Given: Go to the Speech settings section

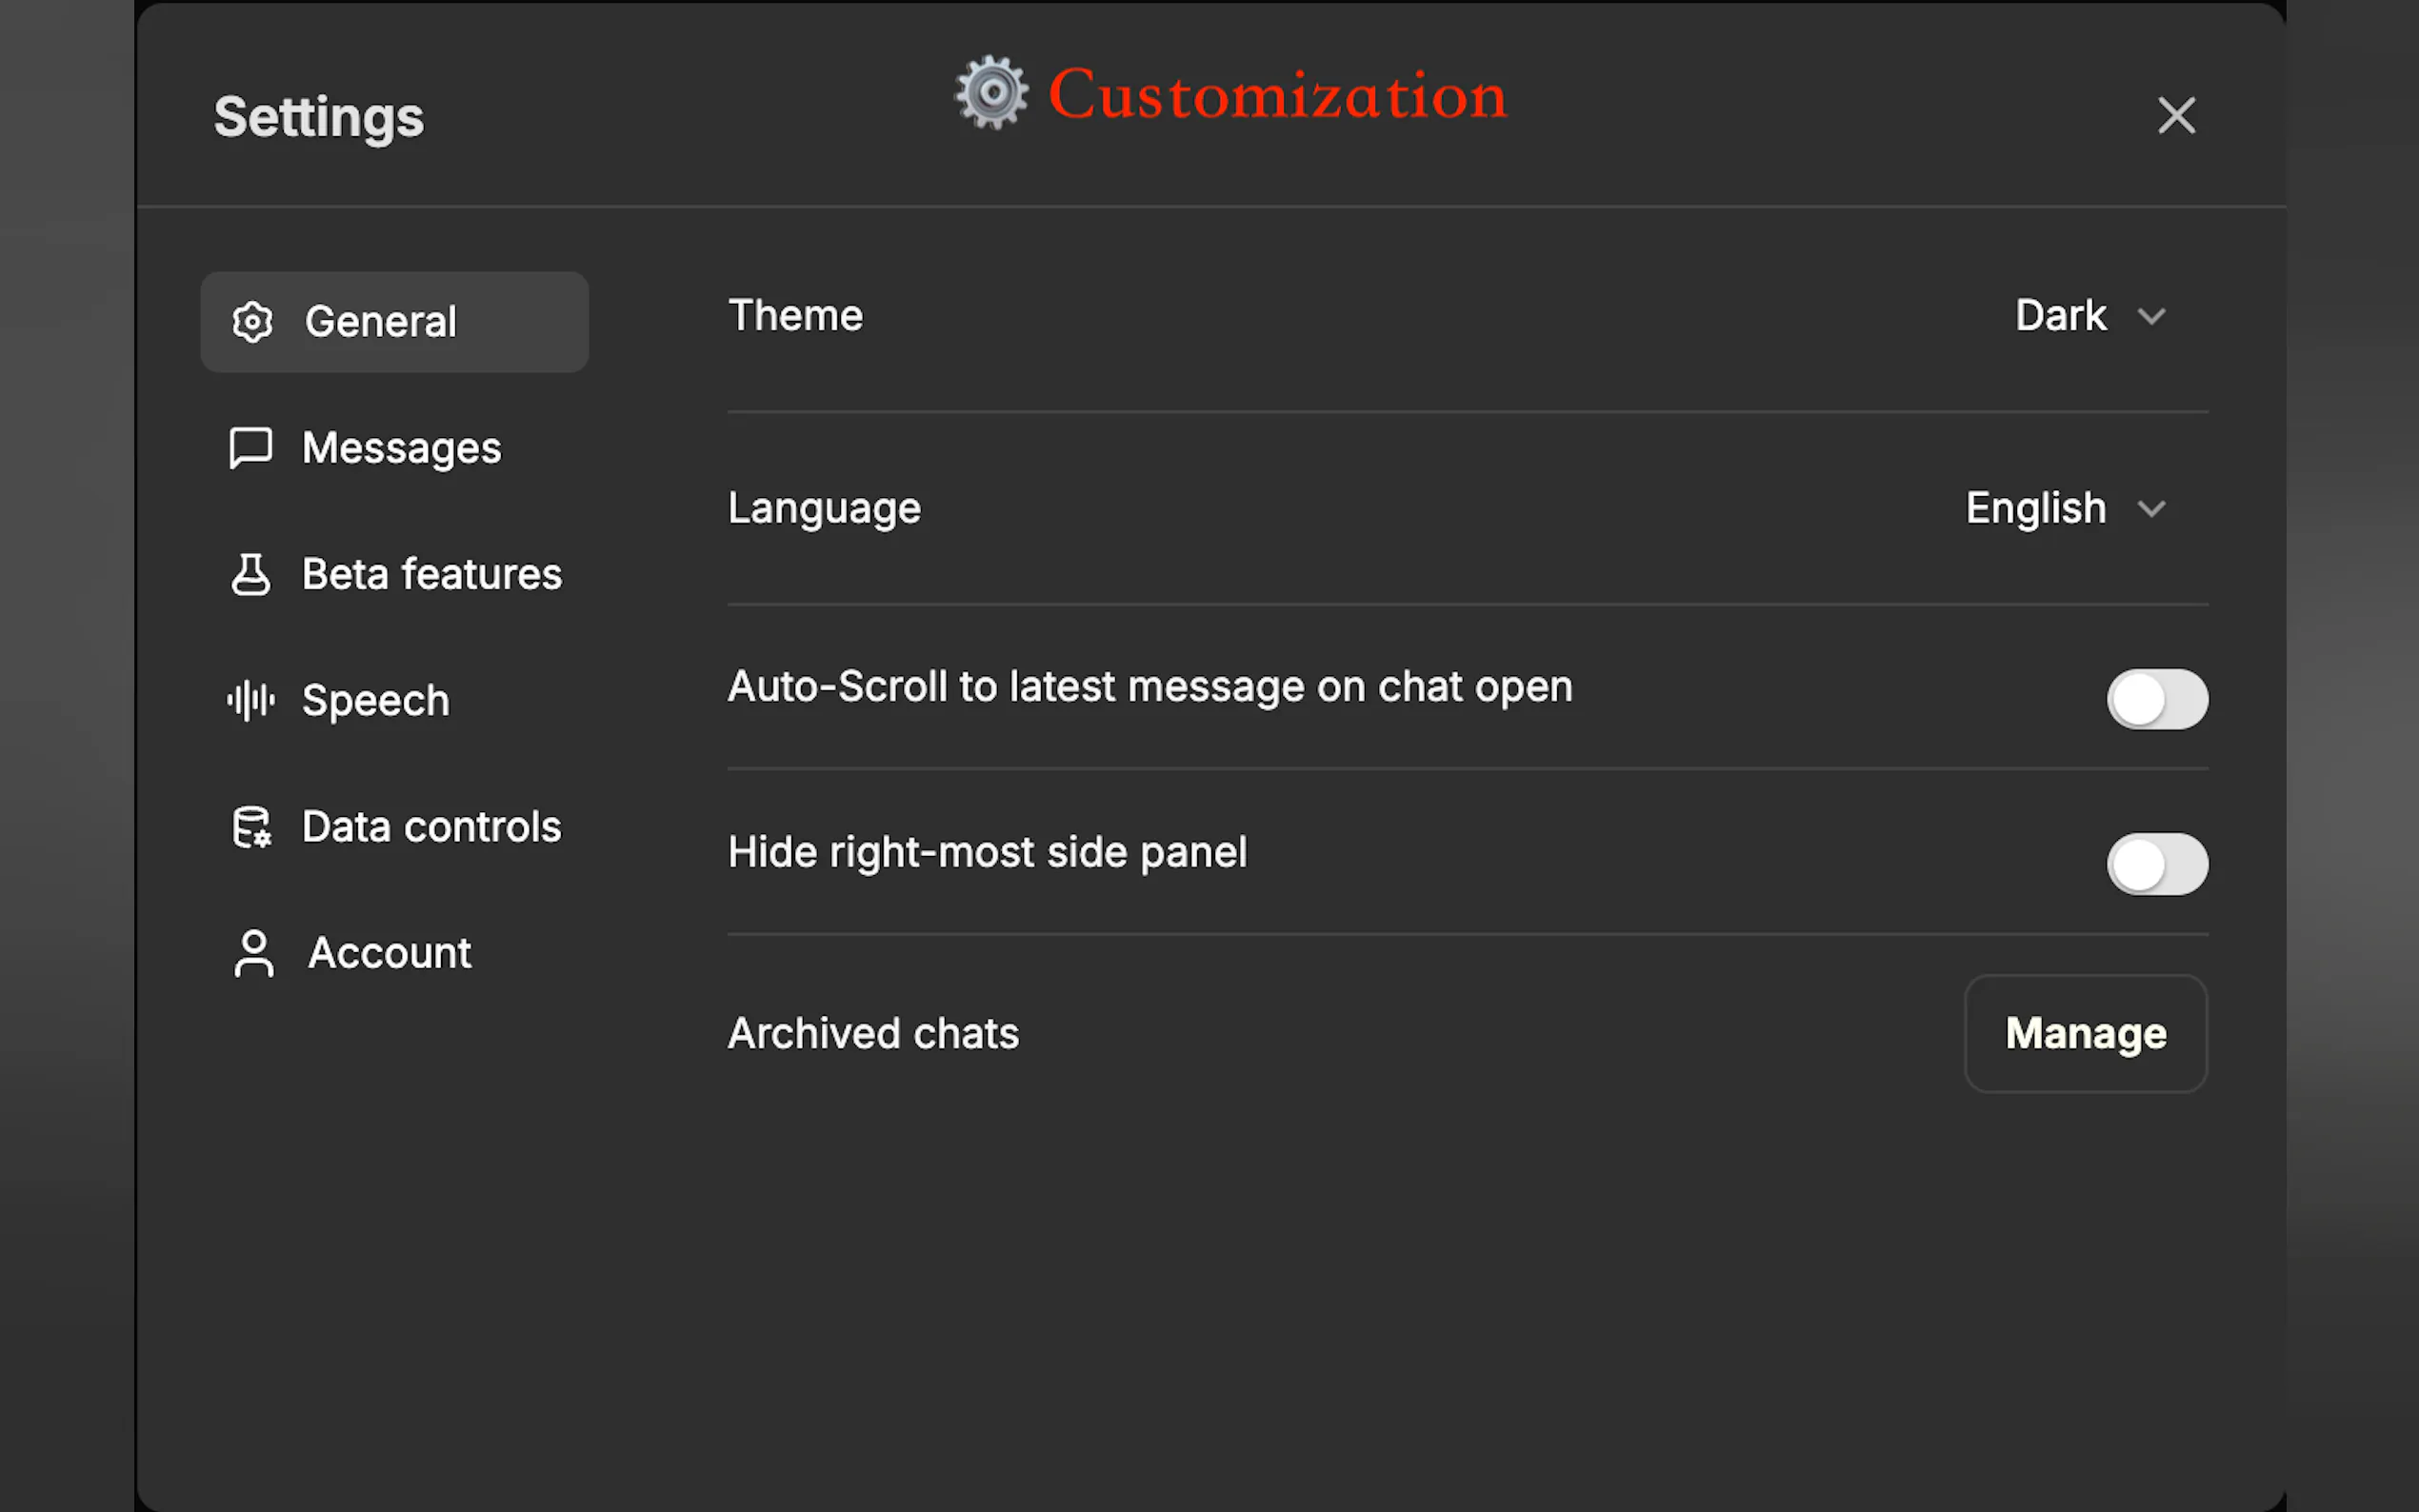Looking at the screenshot, I should coord(375,701).
